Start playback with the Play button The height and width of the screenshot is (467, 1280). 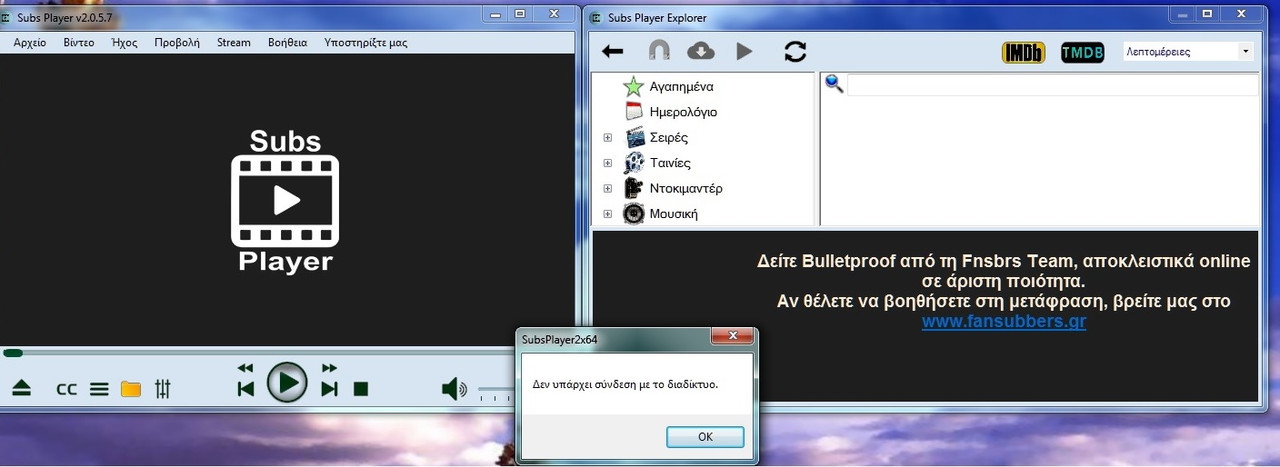(x=287, y=382)
